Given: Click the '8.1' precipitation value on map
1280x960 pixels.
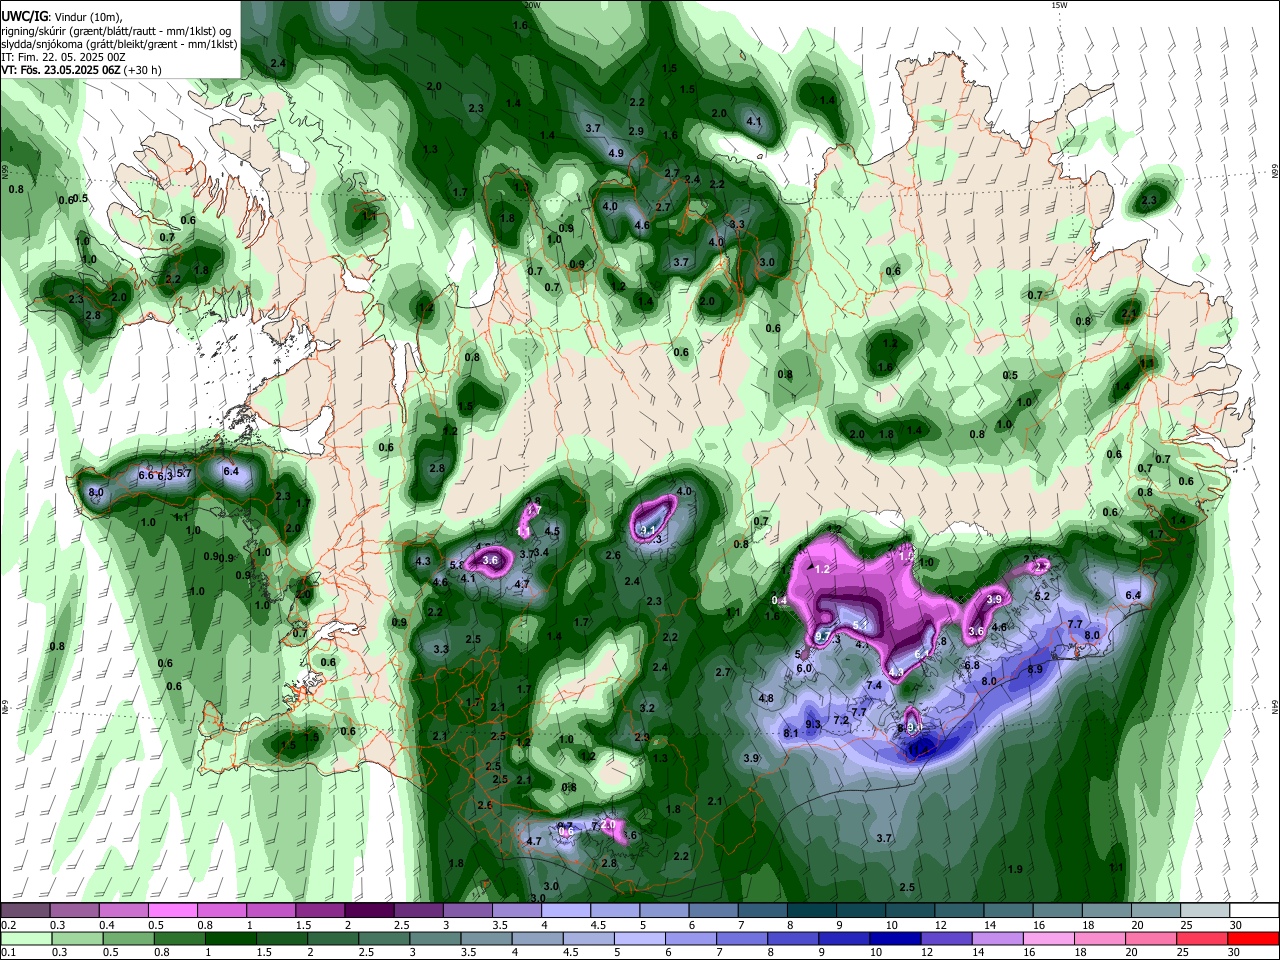Looking at the screenshot, I should click(x=791, y=733).
